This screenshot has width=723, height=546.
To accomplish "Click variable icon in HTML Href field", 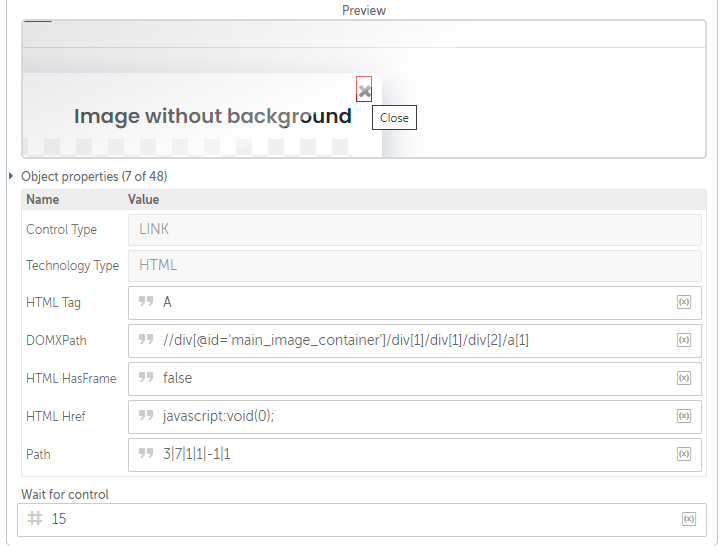I will point(684,416).
